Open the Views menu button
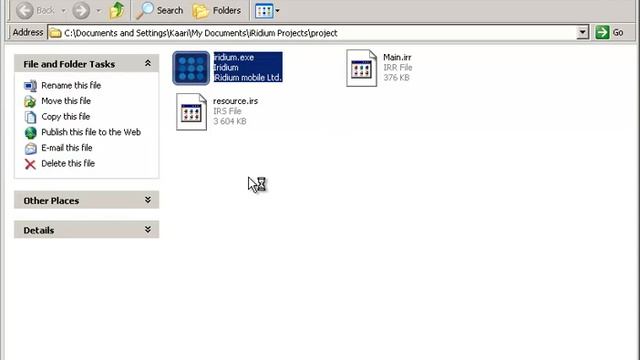 (267, 11)
